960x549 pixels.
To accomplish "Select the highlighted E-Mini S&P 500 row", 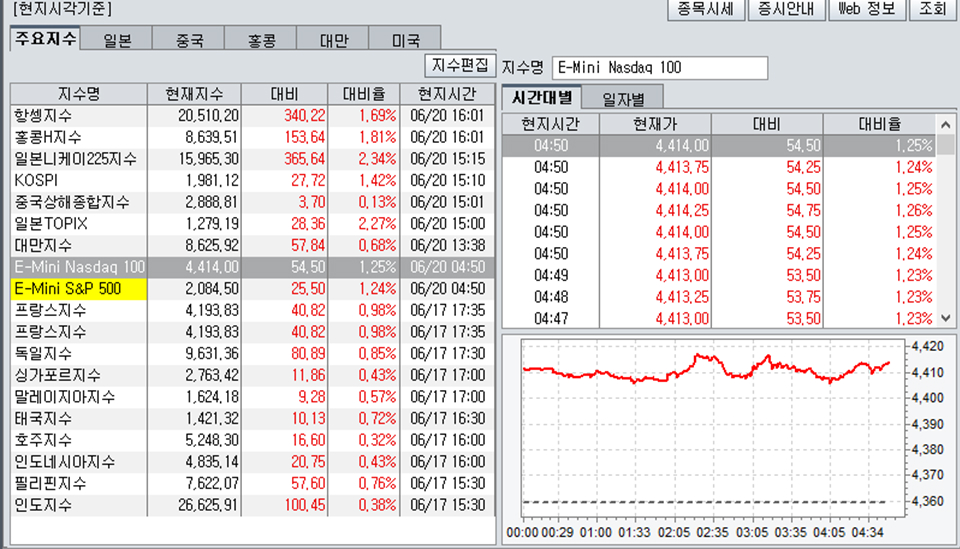I will pyautogui.click(x=79, y=288).
